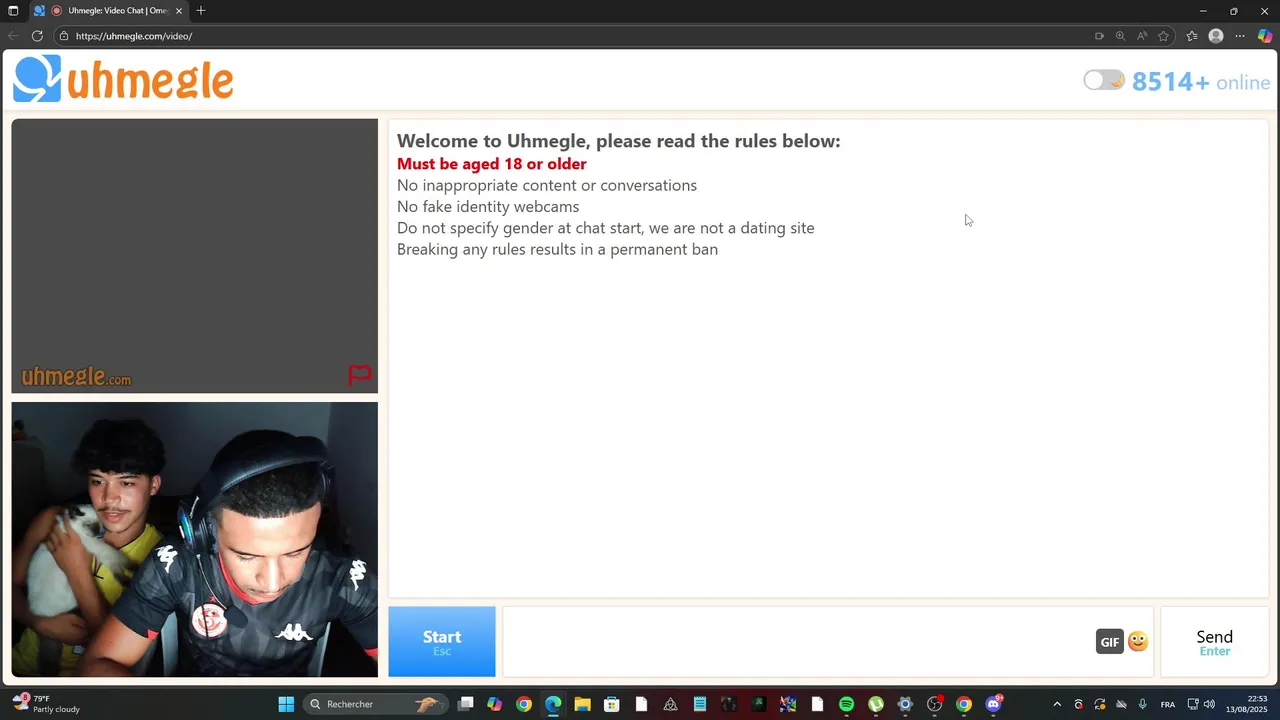Open Task View on taskbar
This screenshot has height=720, width=1280.
[465, 704]
